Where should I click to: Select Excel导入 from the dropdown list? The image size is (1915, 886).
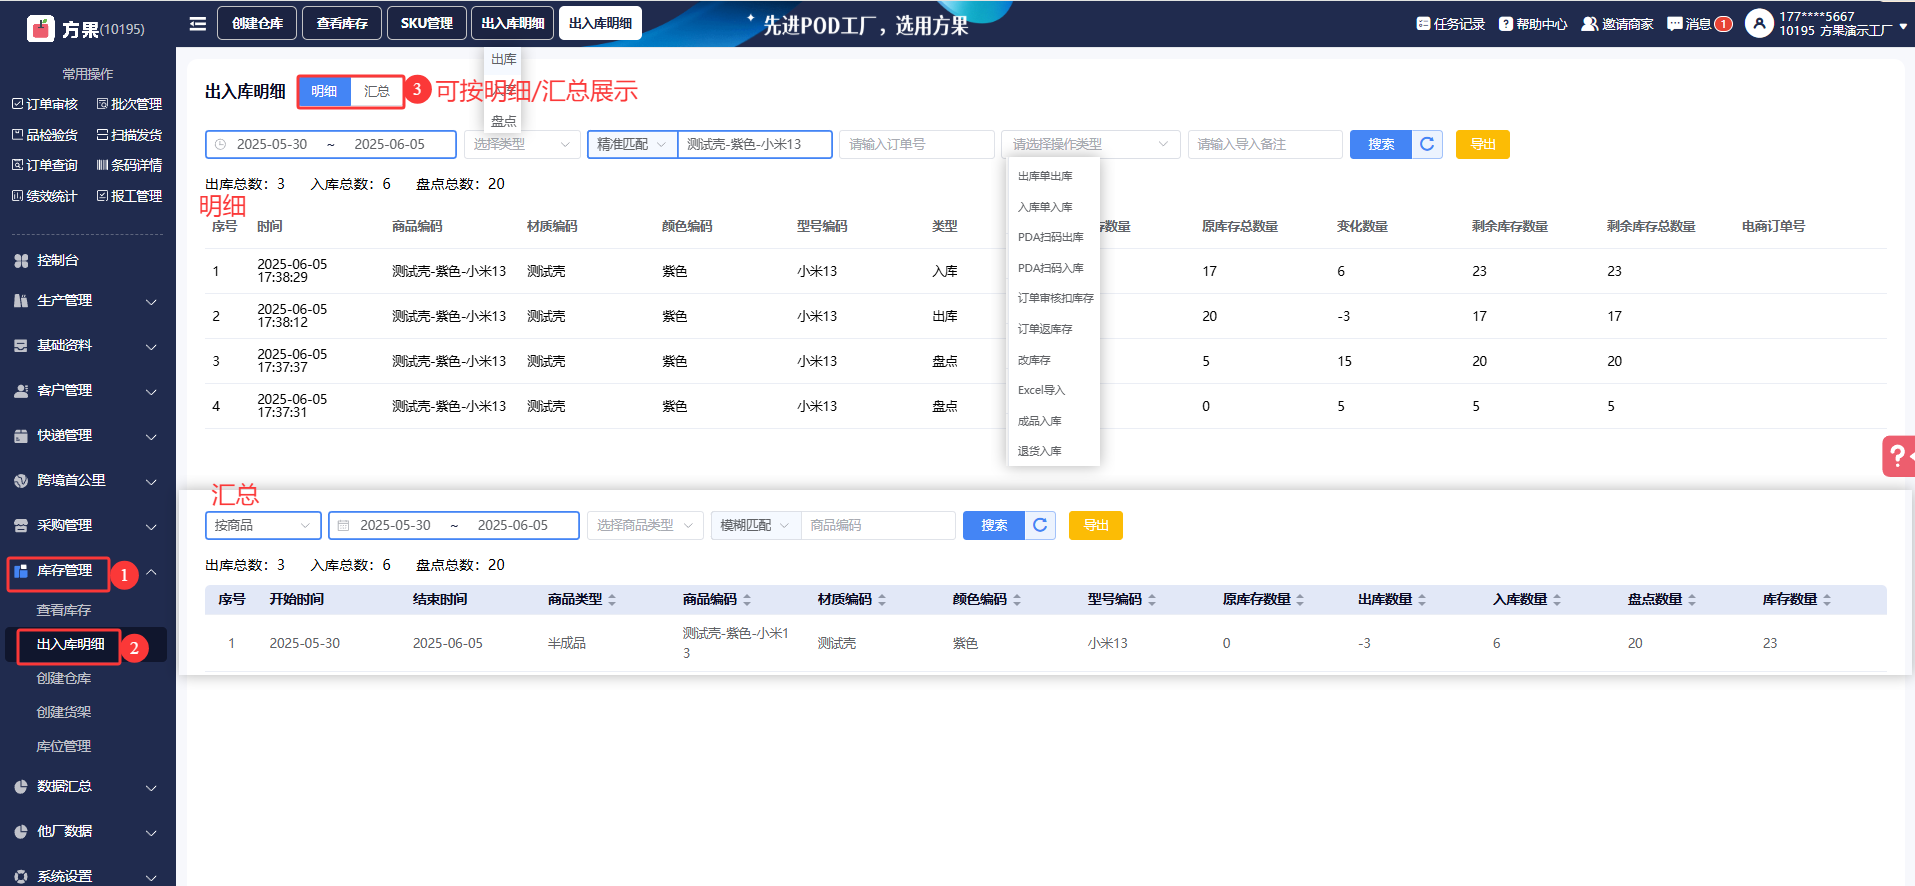click(1041, 390)
